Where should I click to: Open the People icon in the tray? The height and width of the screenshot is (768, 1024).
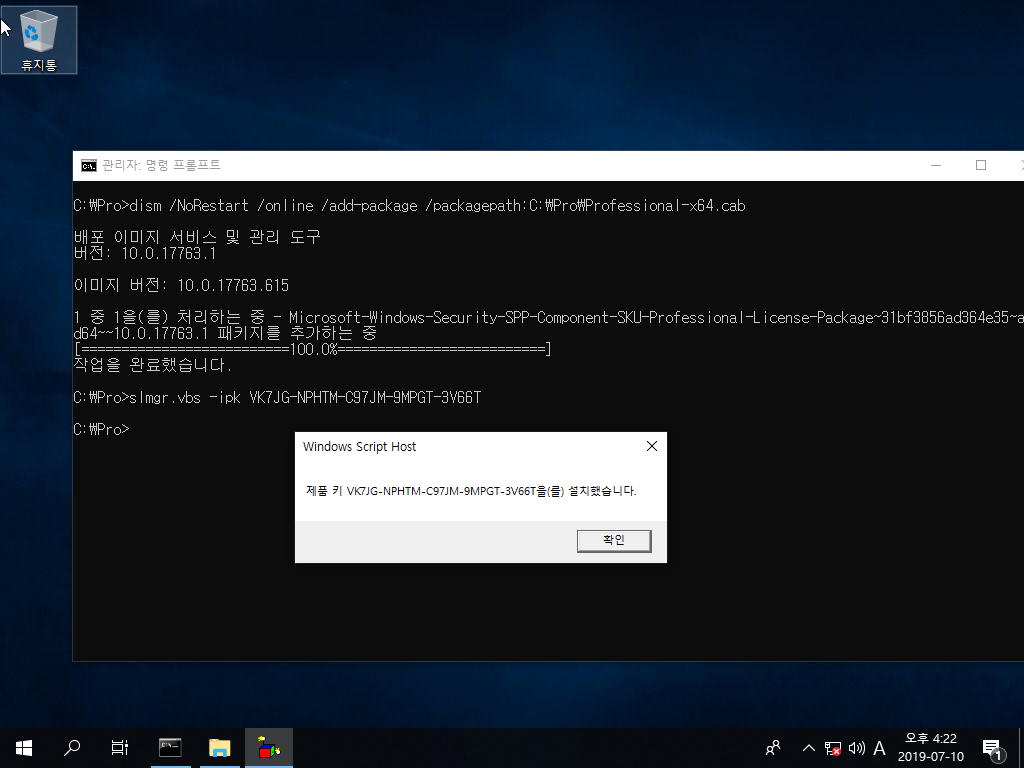773,748
